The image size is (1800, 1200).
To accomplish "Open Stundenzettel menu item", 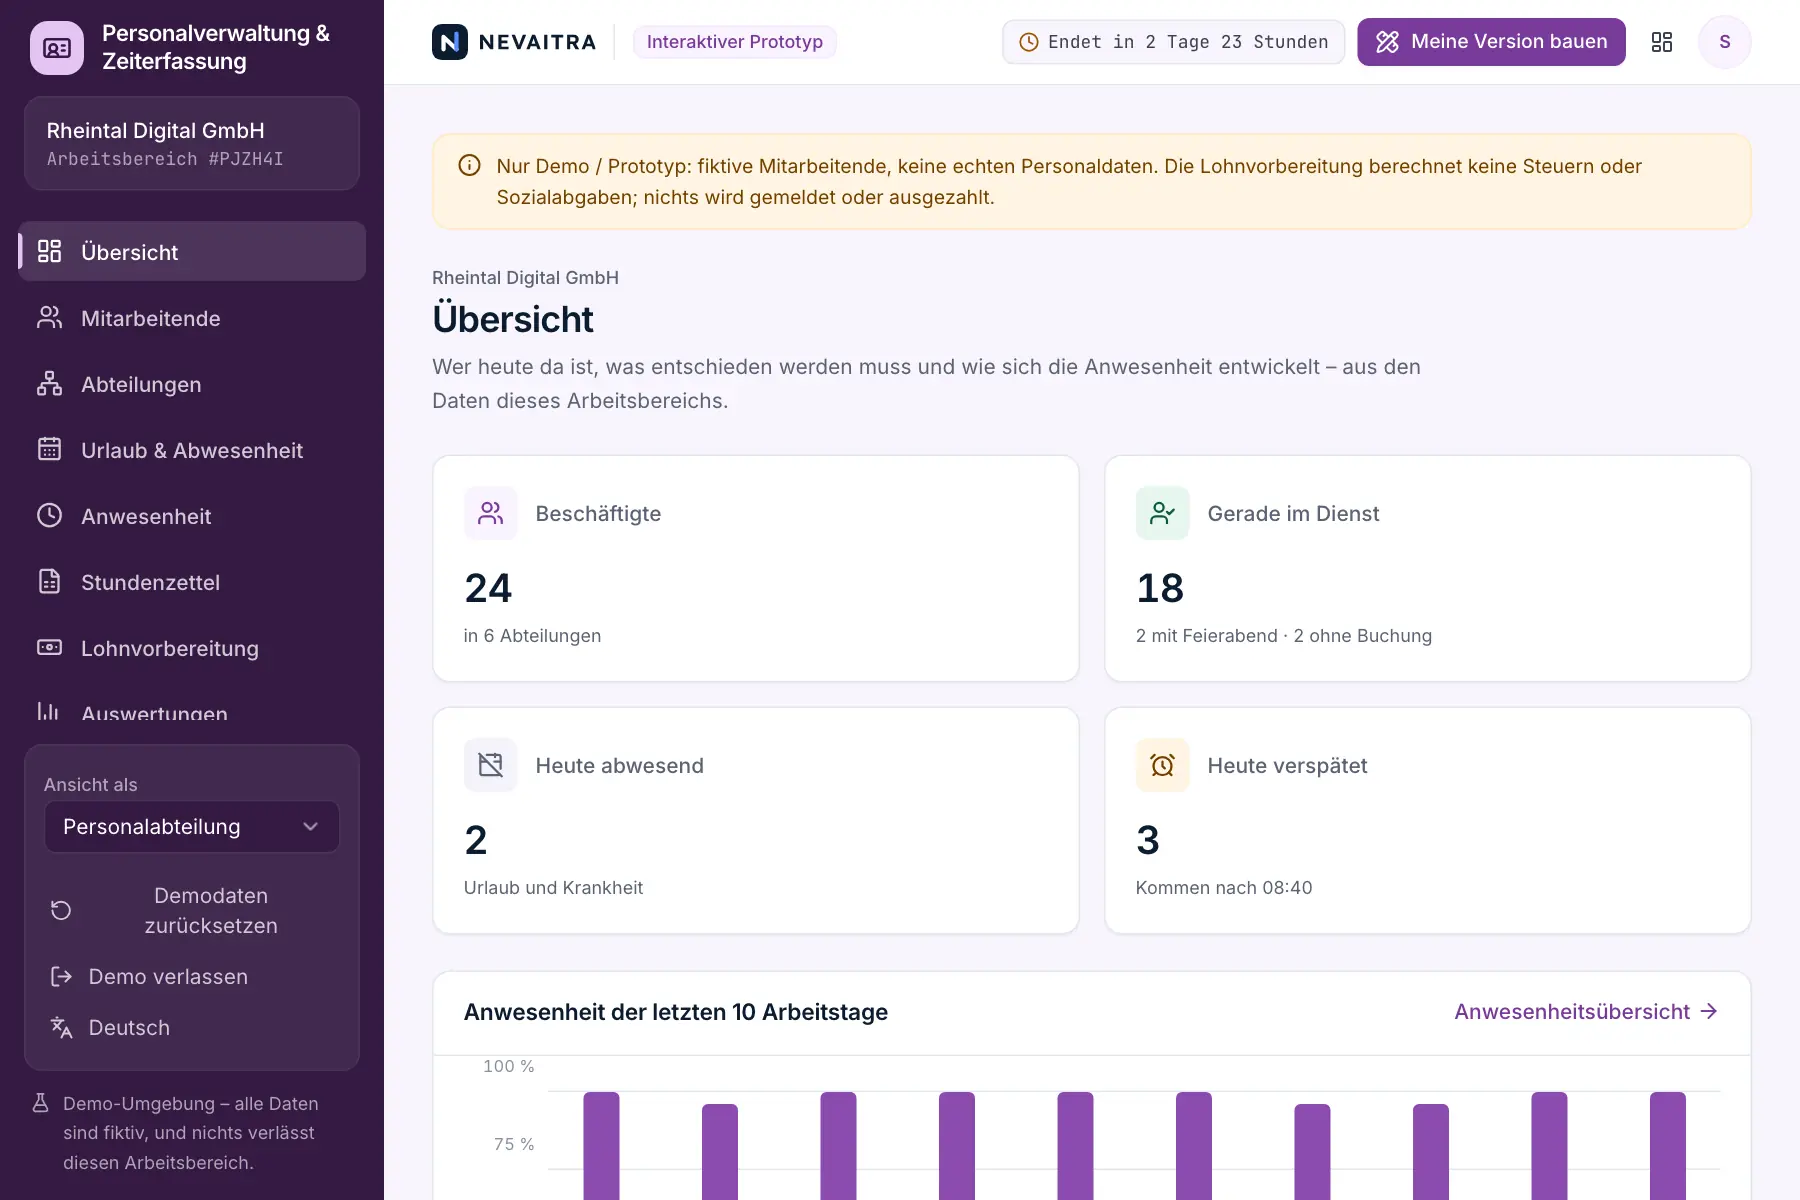I will 192,582.
